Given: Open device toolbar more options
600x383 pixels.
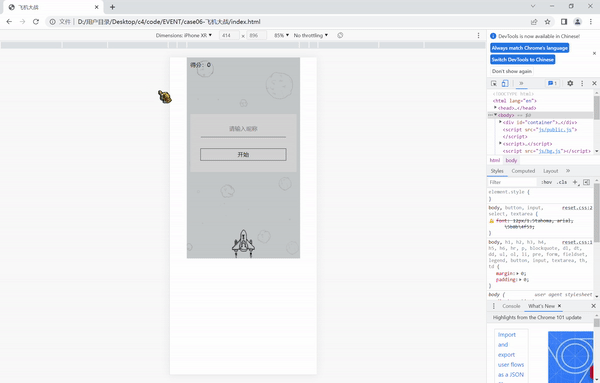Looking at the screenshot, I should [x=478, y=35].
